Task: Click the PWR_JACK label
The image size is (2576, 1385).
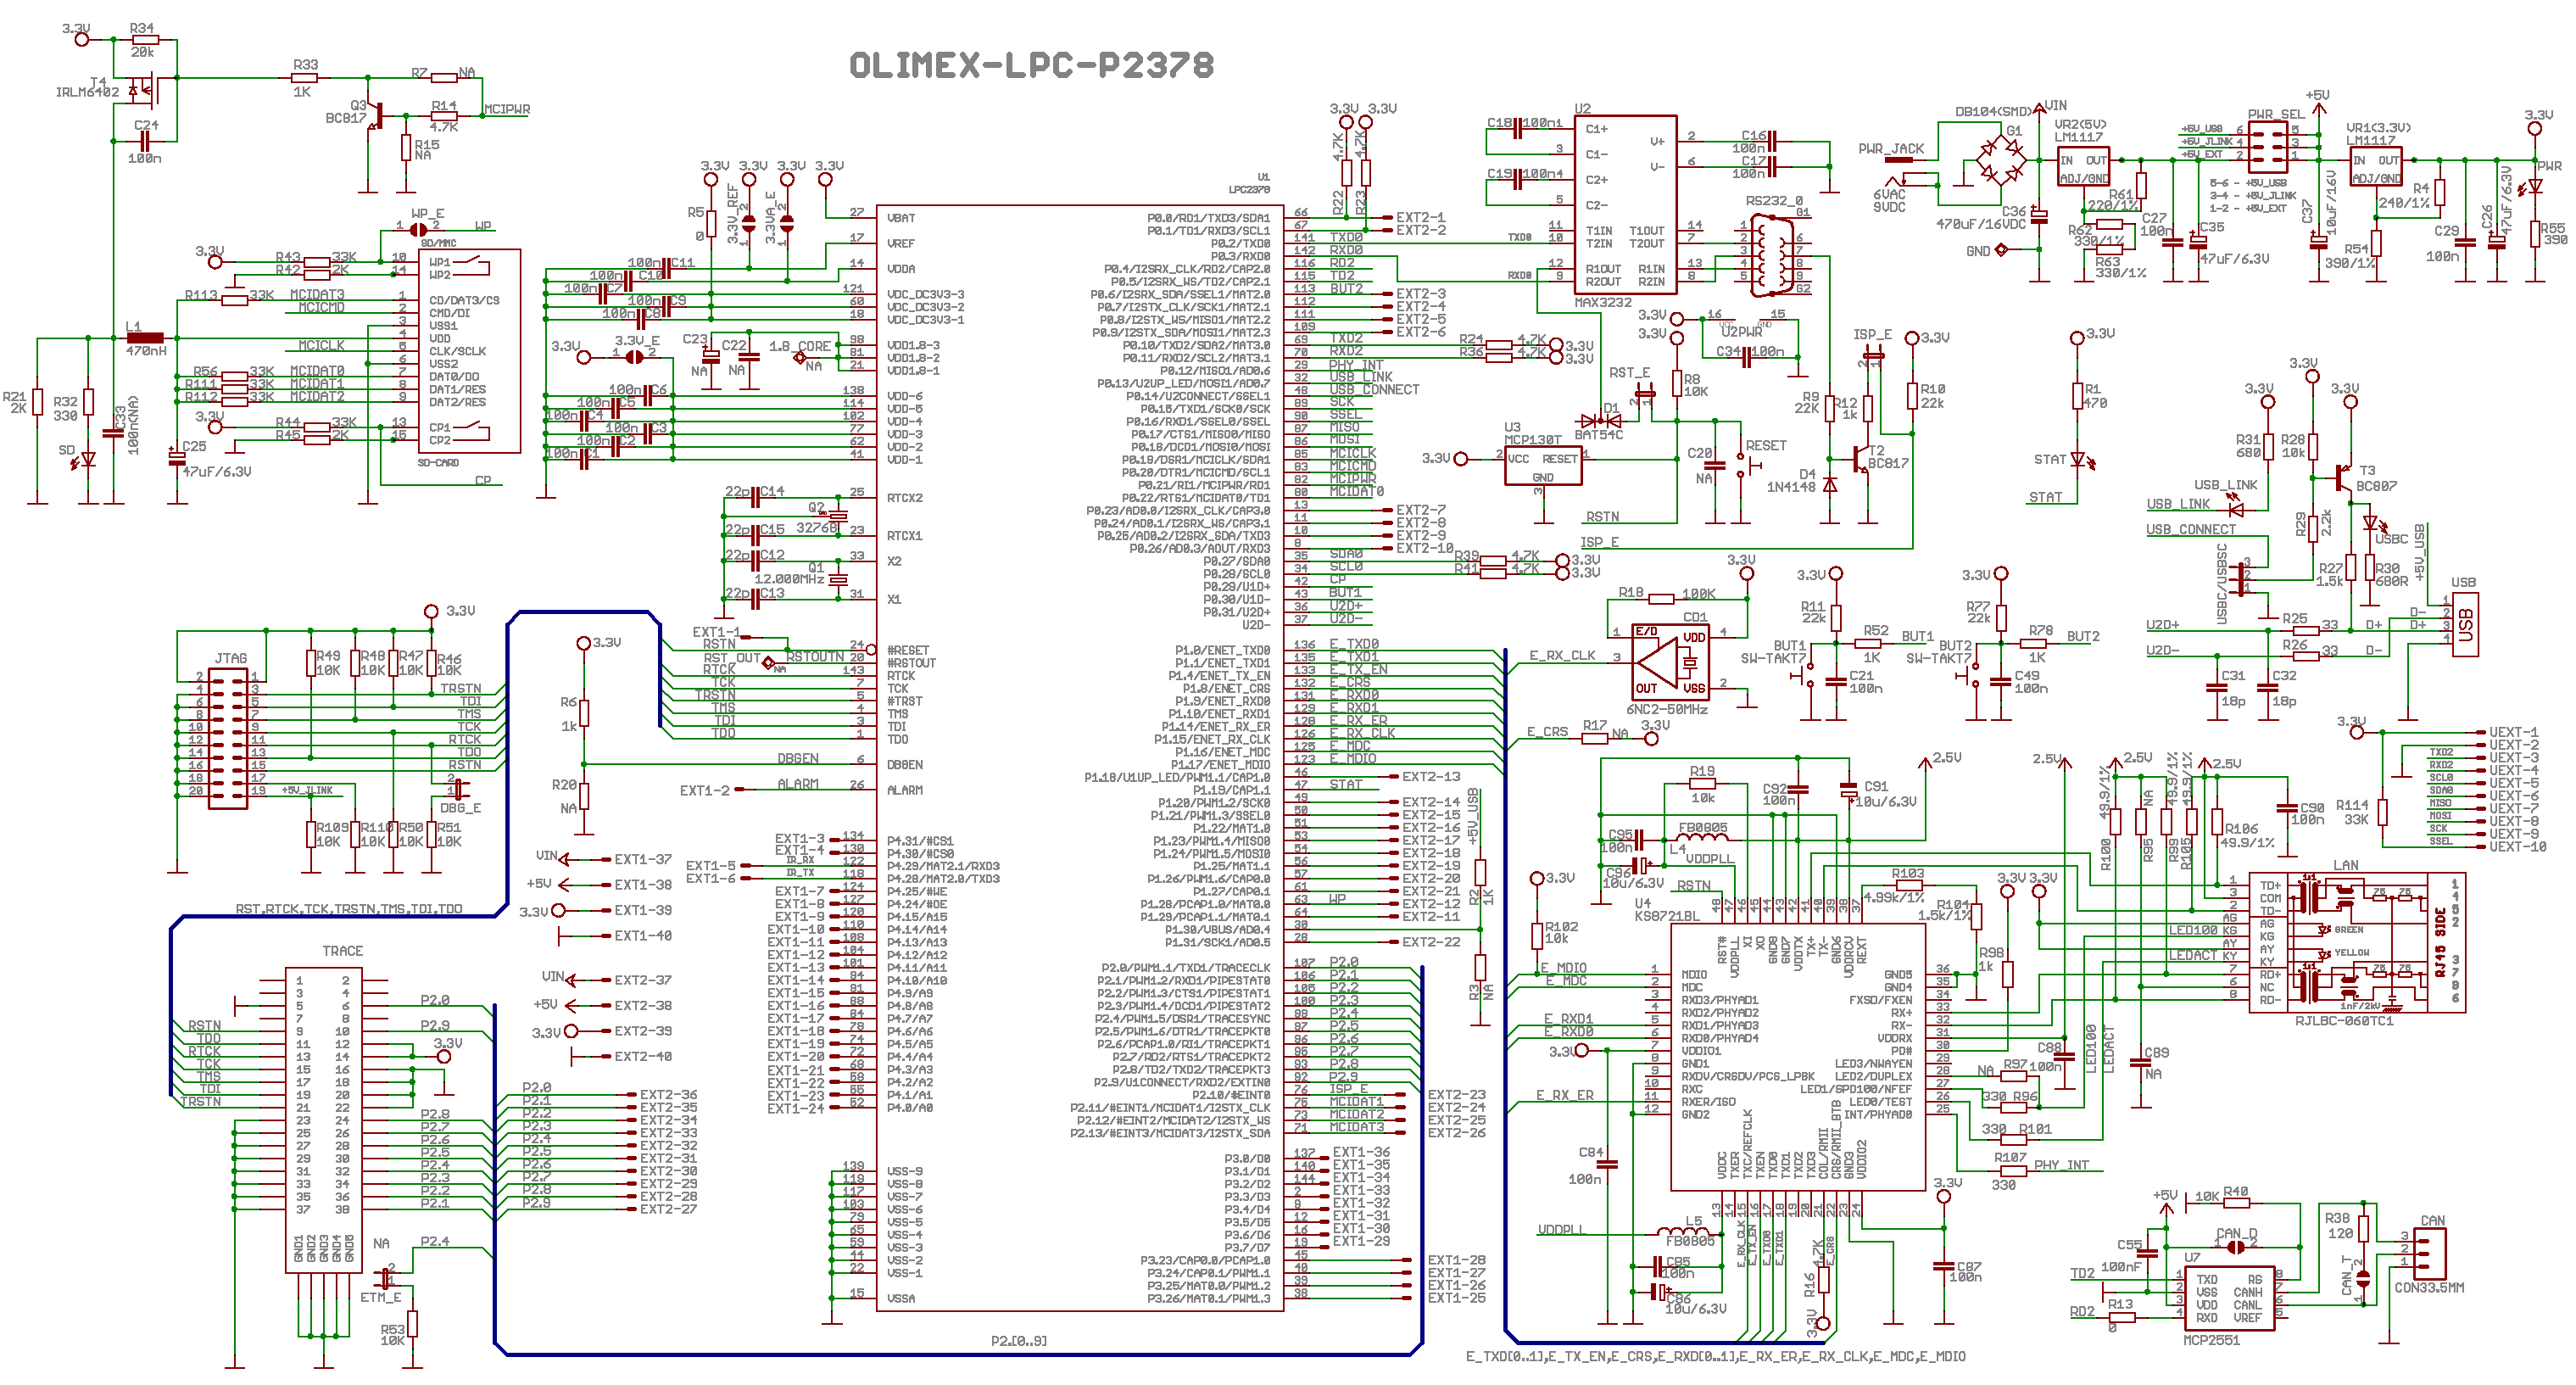Action: [x=1891, y=149]
